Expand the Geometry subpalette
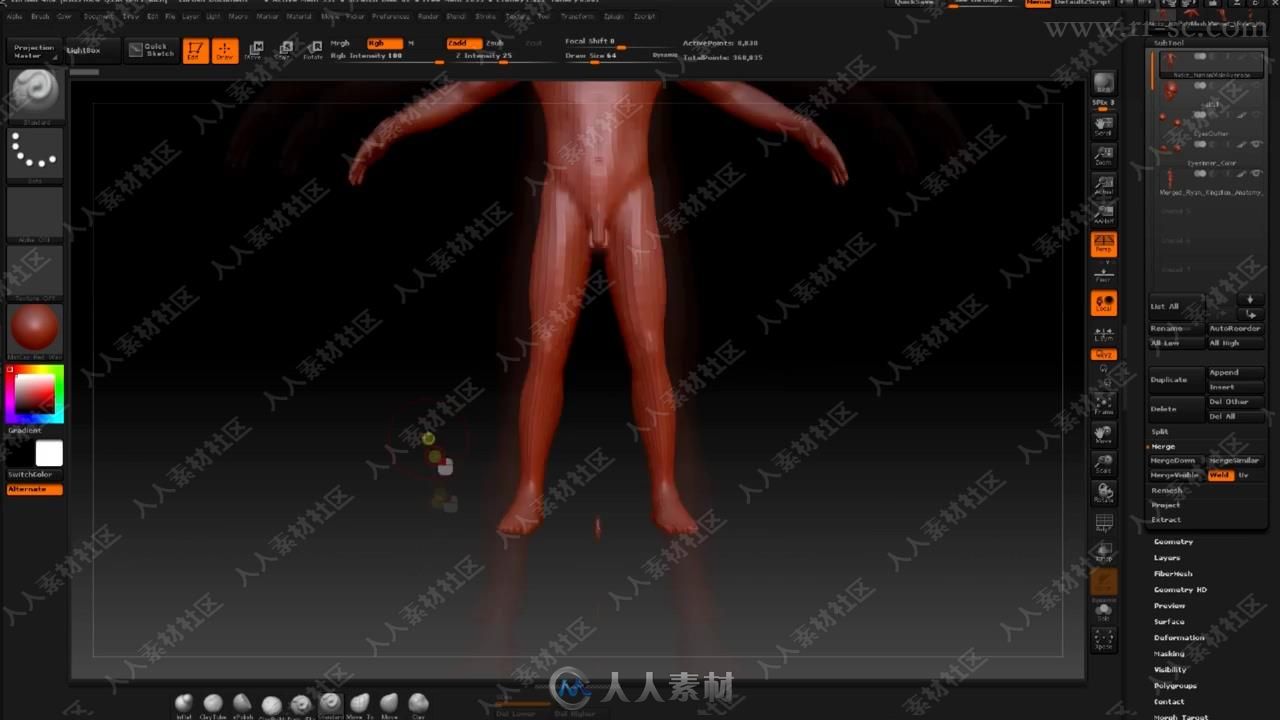1280x720 pixels. tap(1173, 541)
